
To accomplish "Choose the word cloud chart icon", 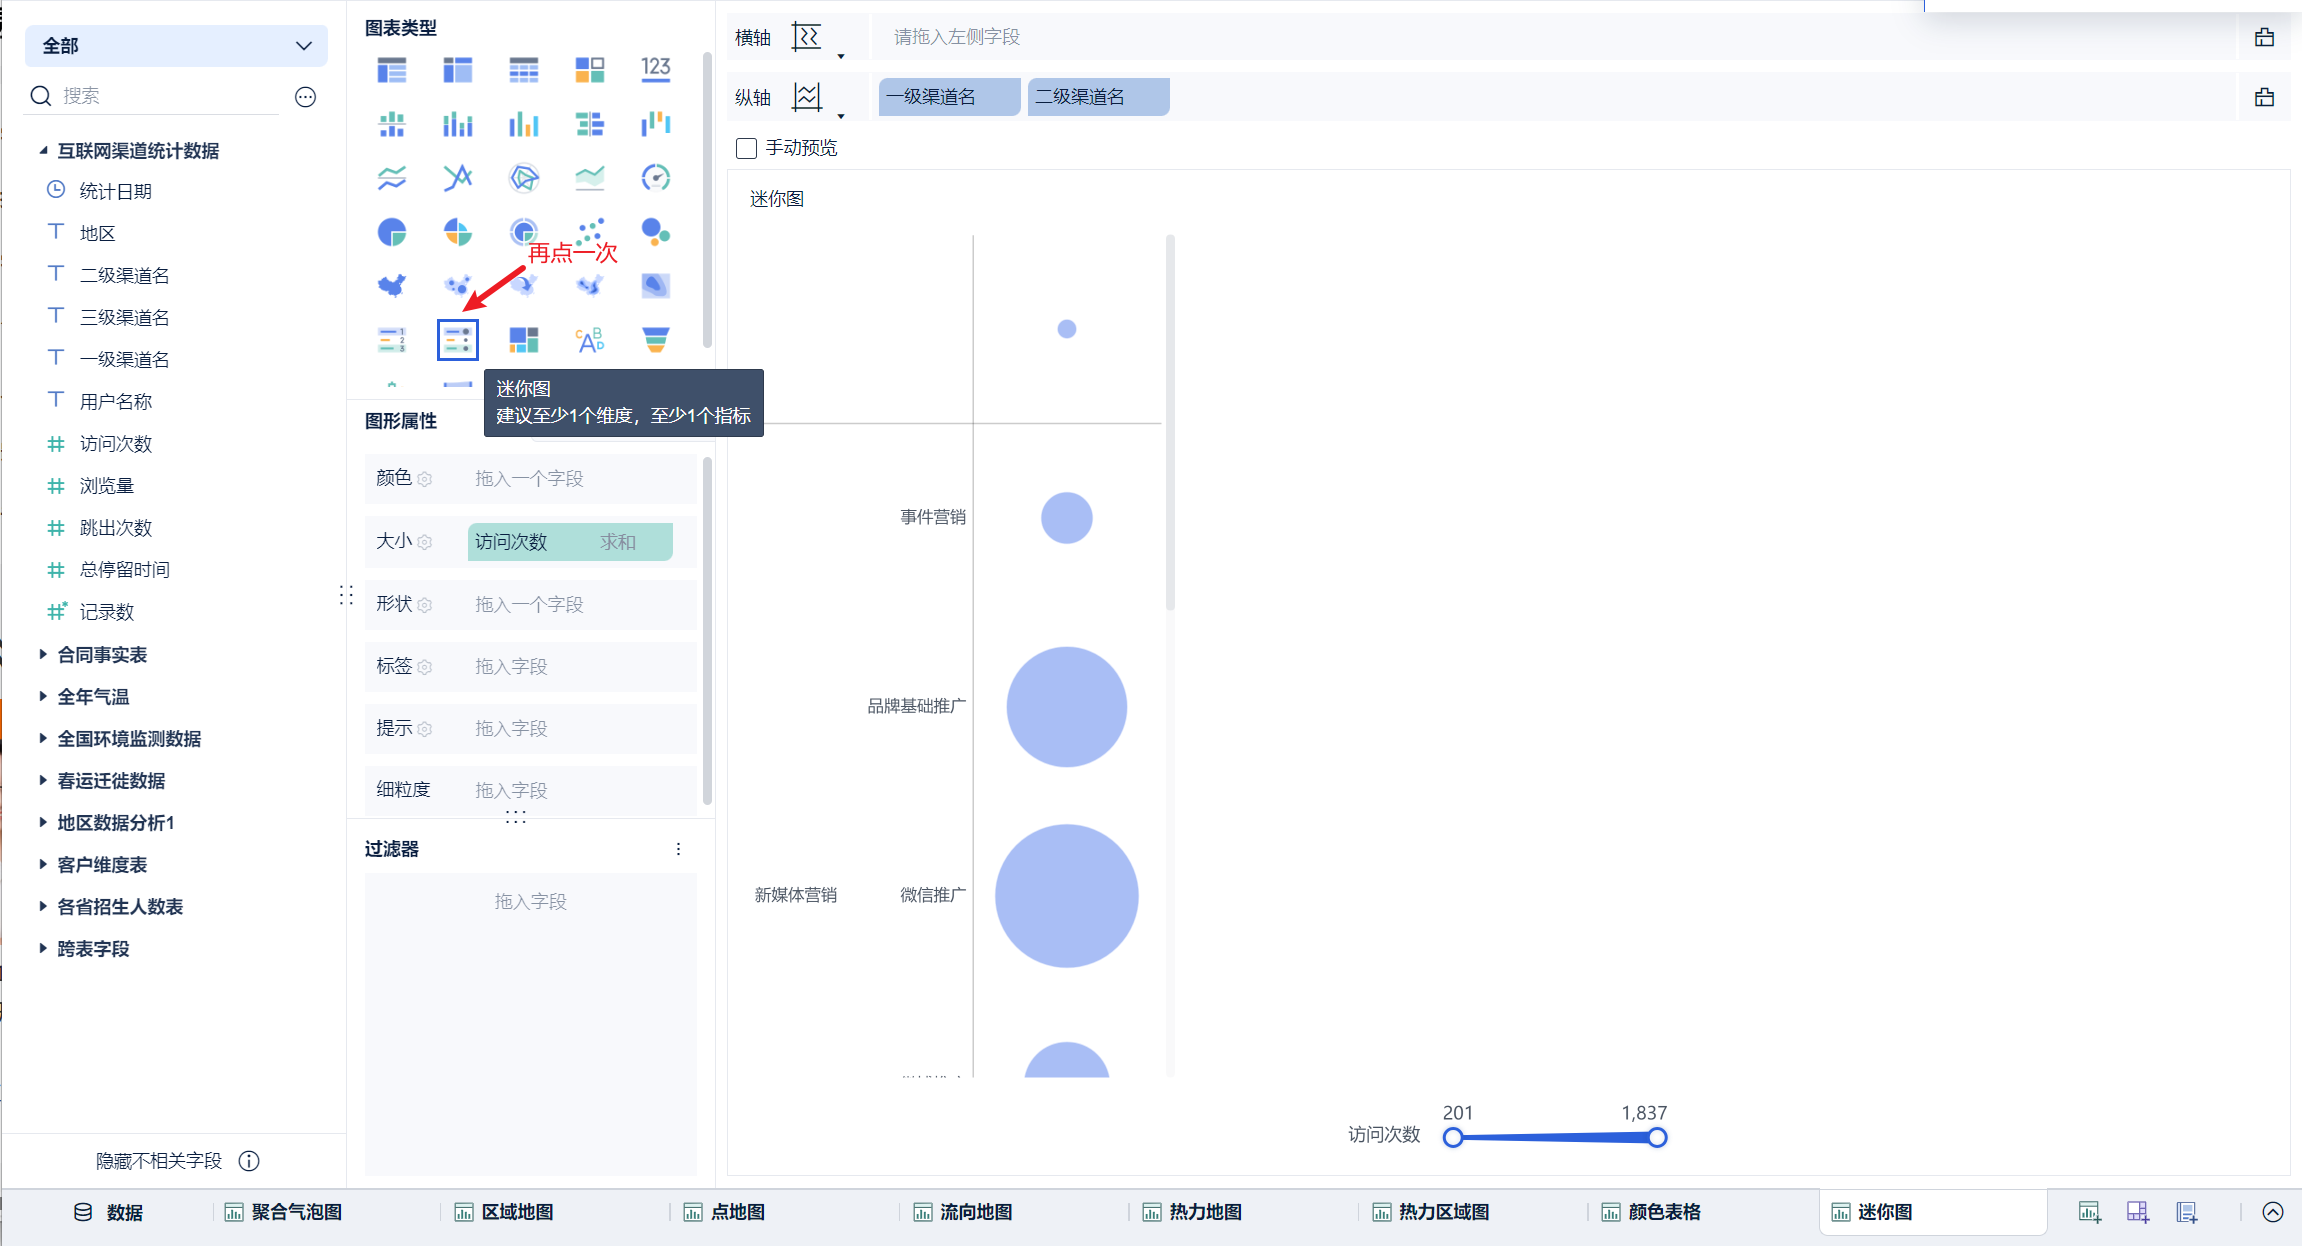I will (590, 340).
